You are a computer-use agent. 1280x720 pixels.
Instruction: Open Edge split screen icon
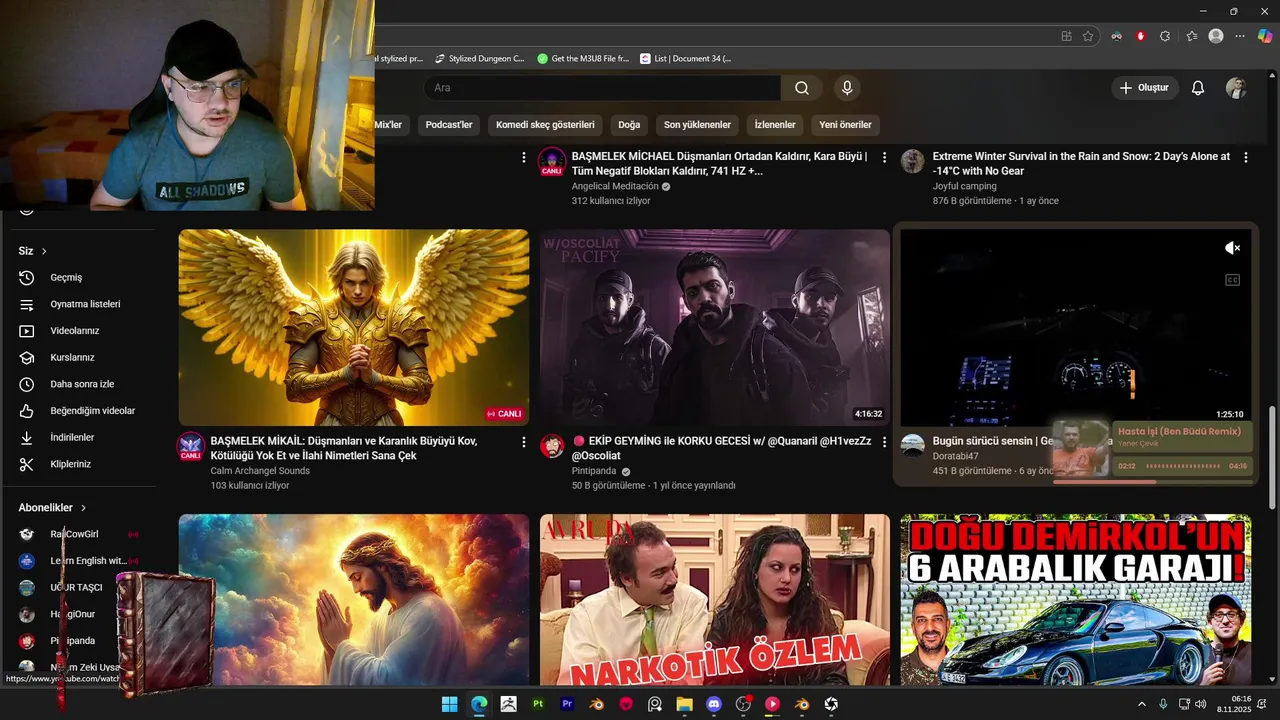click(1066, 36)
